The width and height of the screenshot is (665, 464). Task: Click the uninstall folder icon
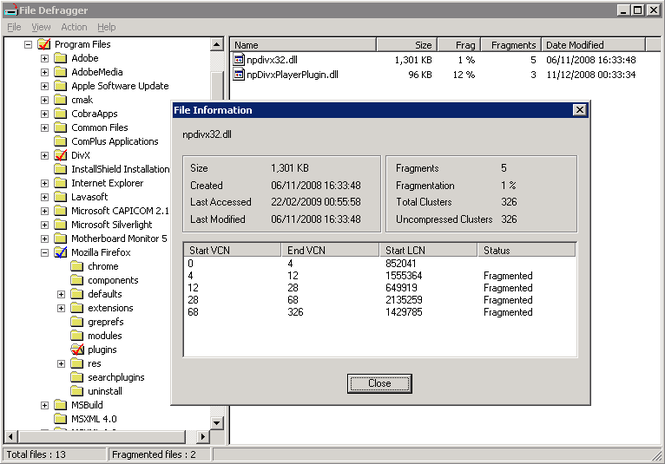77,391
